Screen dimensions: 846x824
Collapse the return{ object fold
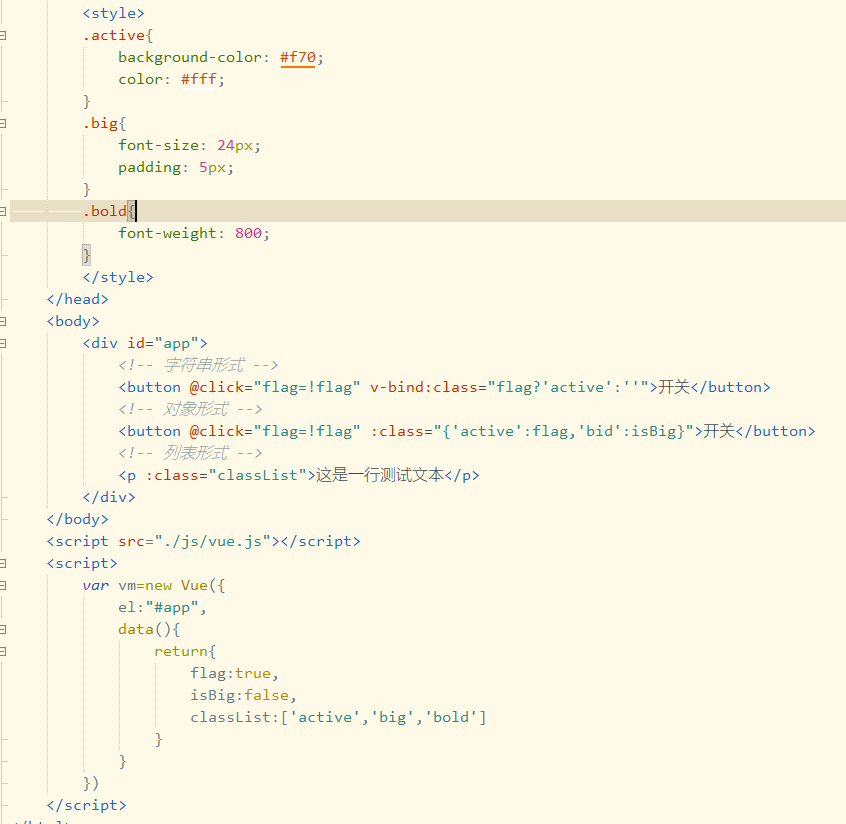[3, 651]
